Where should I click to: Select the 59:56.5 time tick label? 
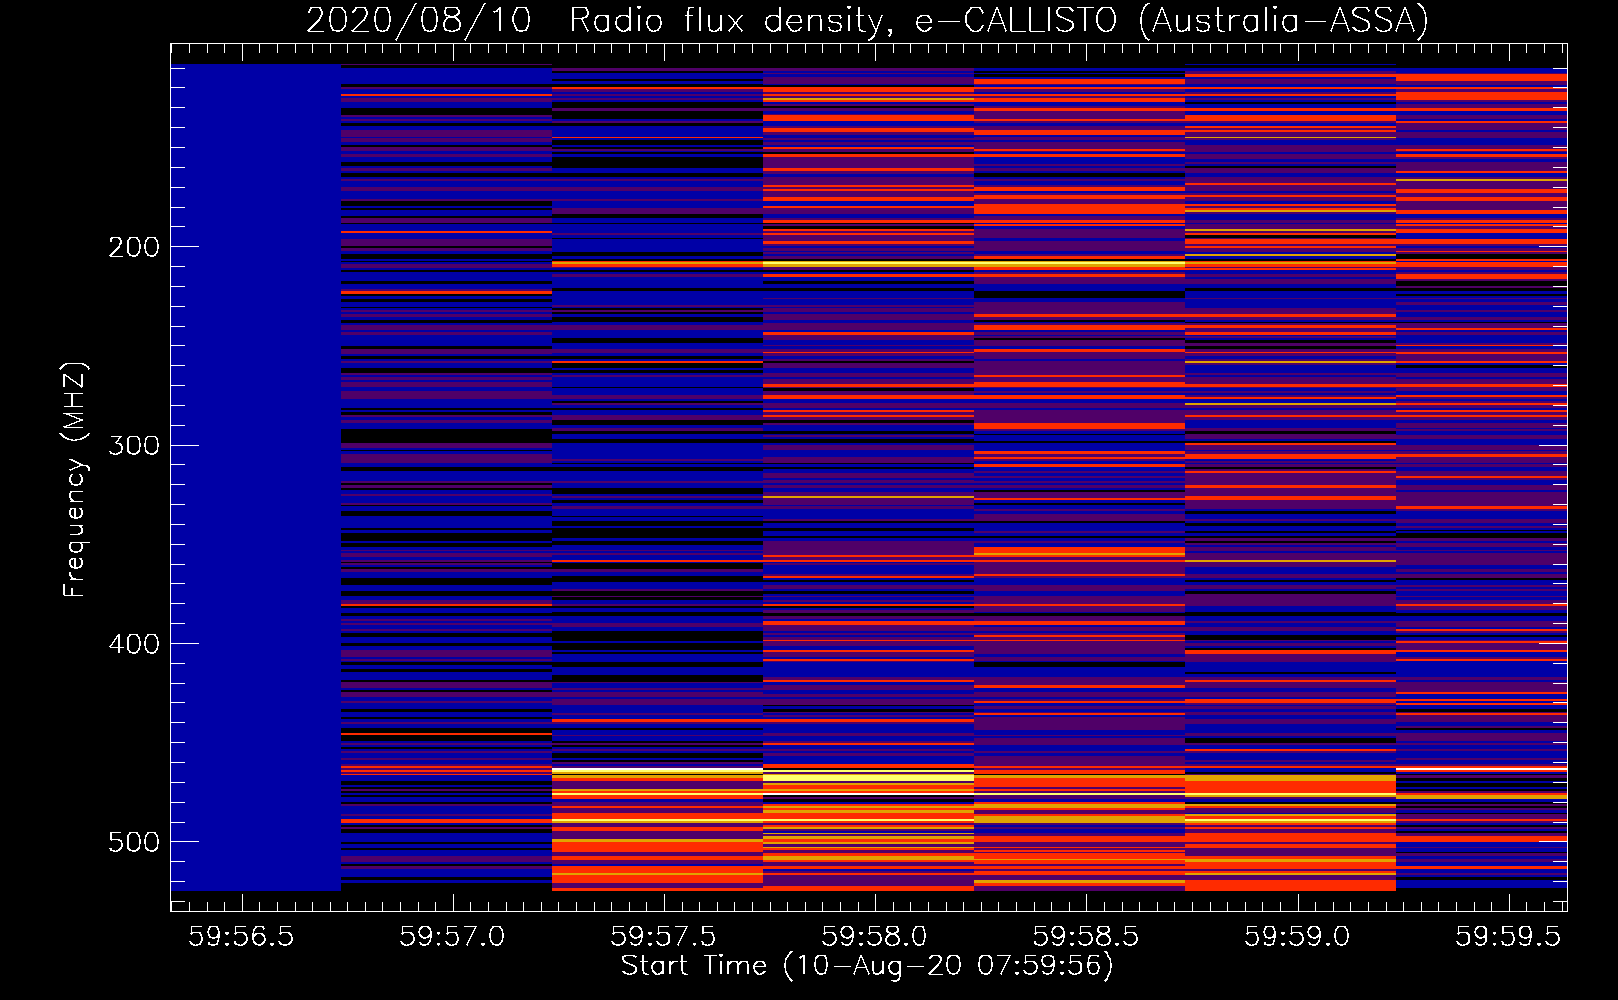(x=241, y=937)
